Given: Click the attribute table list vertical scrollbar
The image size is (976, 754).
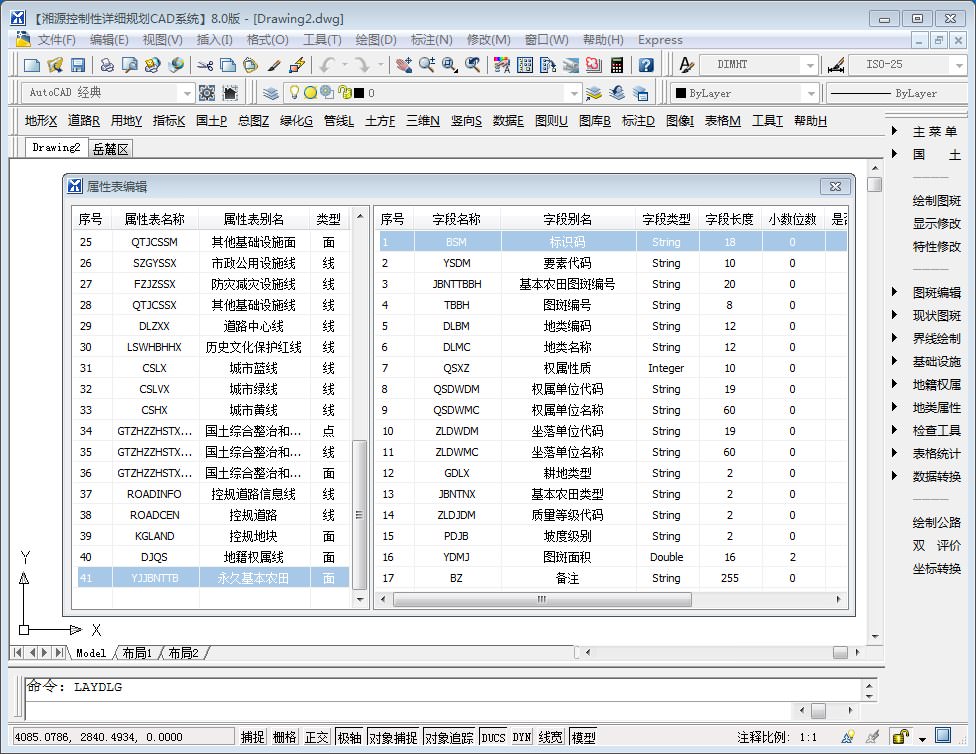Looking at the screenshot, I should (x=359, y=514).
